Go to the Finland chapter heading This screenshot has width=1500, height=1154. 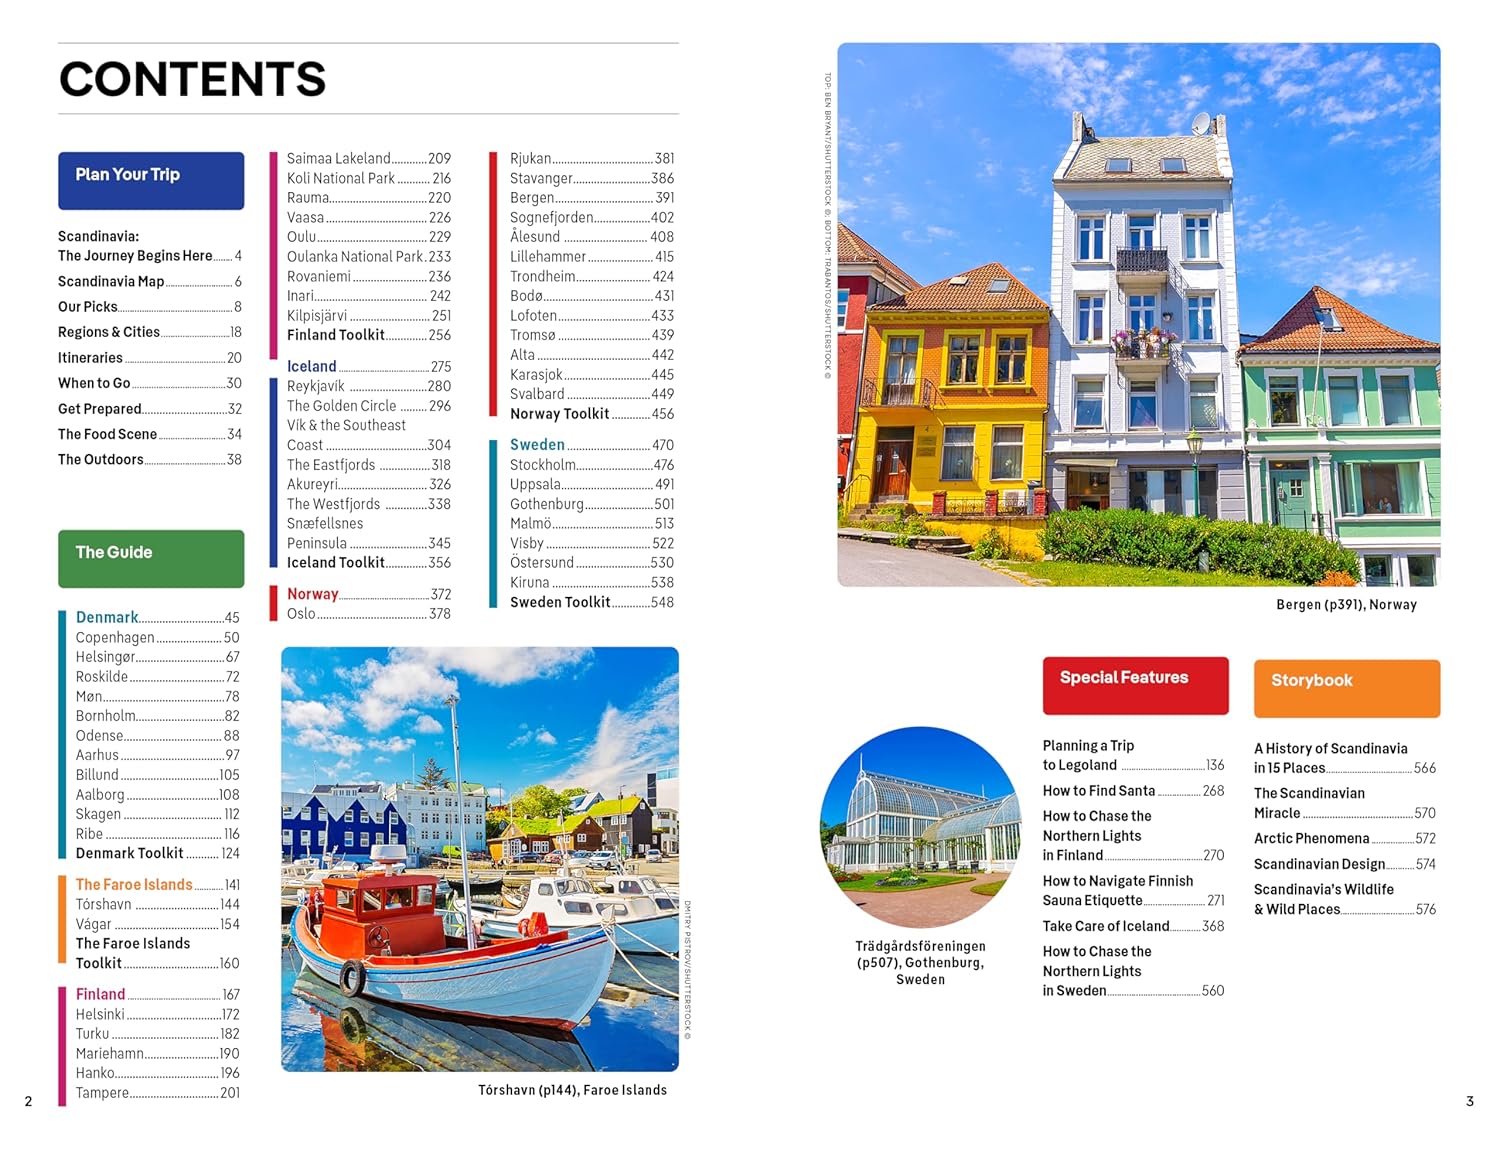point(101,994)
